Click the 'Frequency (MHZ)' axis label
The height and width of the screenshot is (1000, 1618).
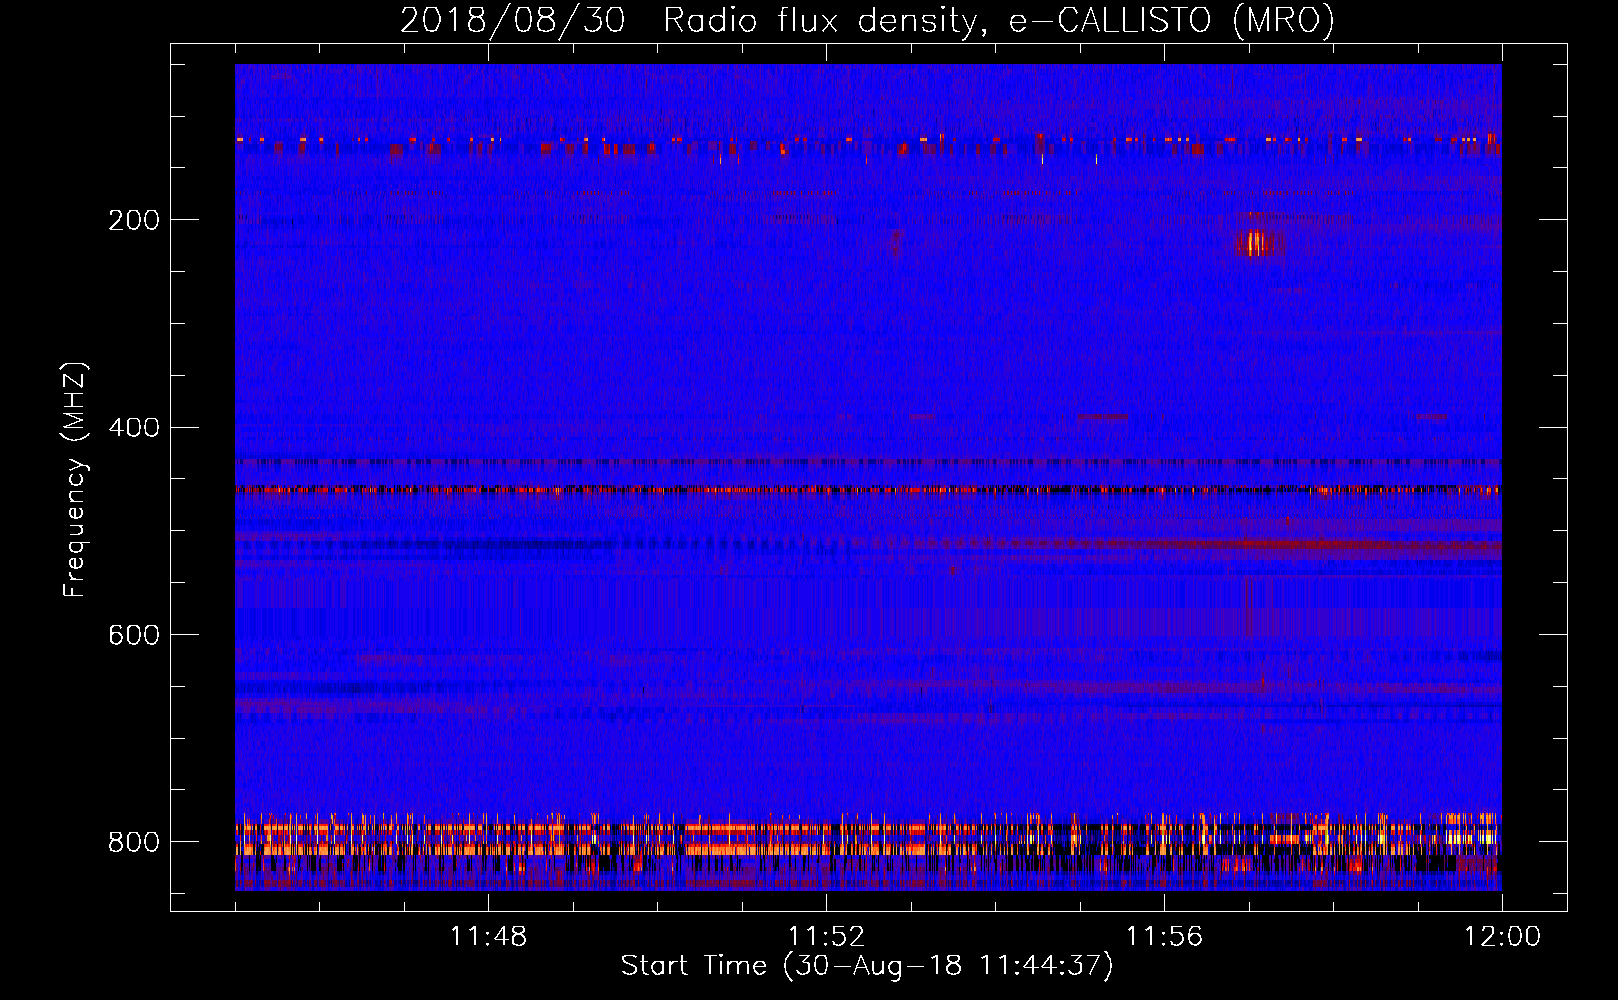[75, 480]
